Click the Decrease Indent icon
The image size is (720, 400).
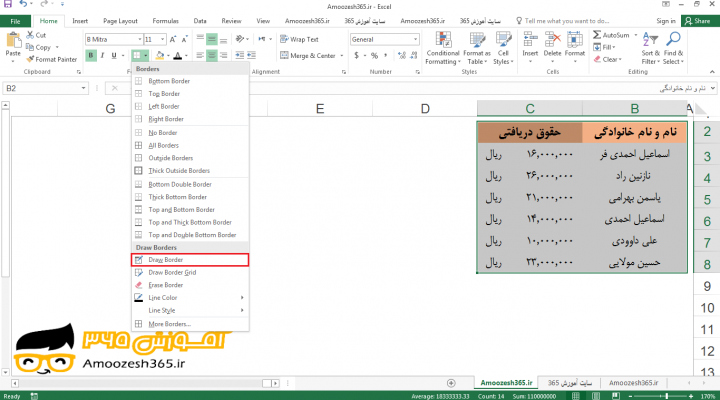[x=240, y=55]
